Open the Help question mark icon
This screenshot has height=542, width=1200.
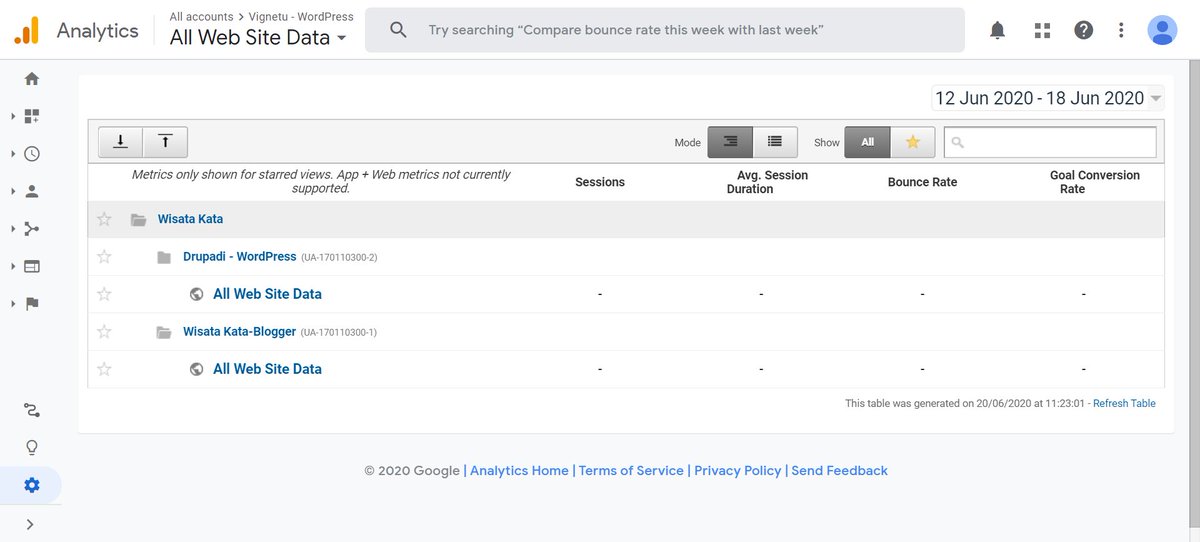[x=1084, y=30]
